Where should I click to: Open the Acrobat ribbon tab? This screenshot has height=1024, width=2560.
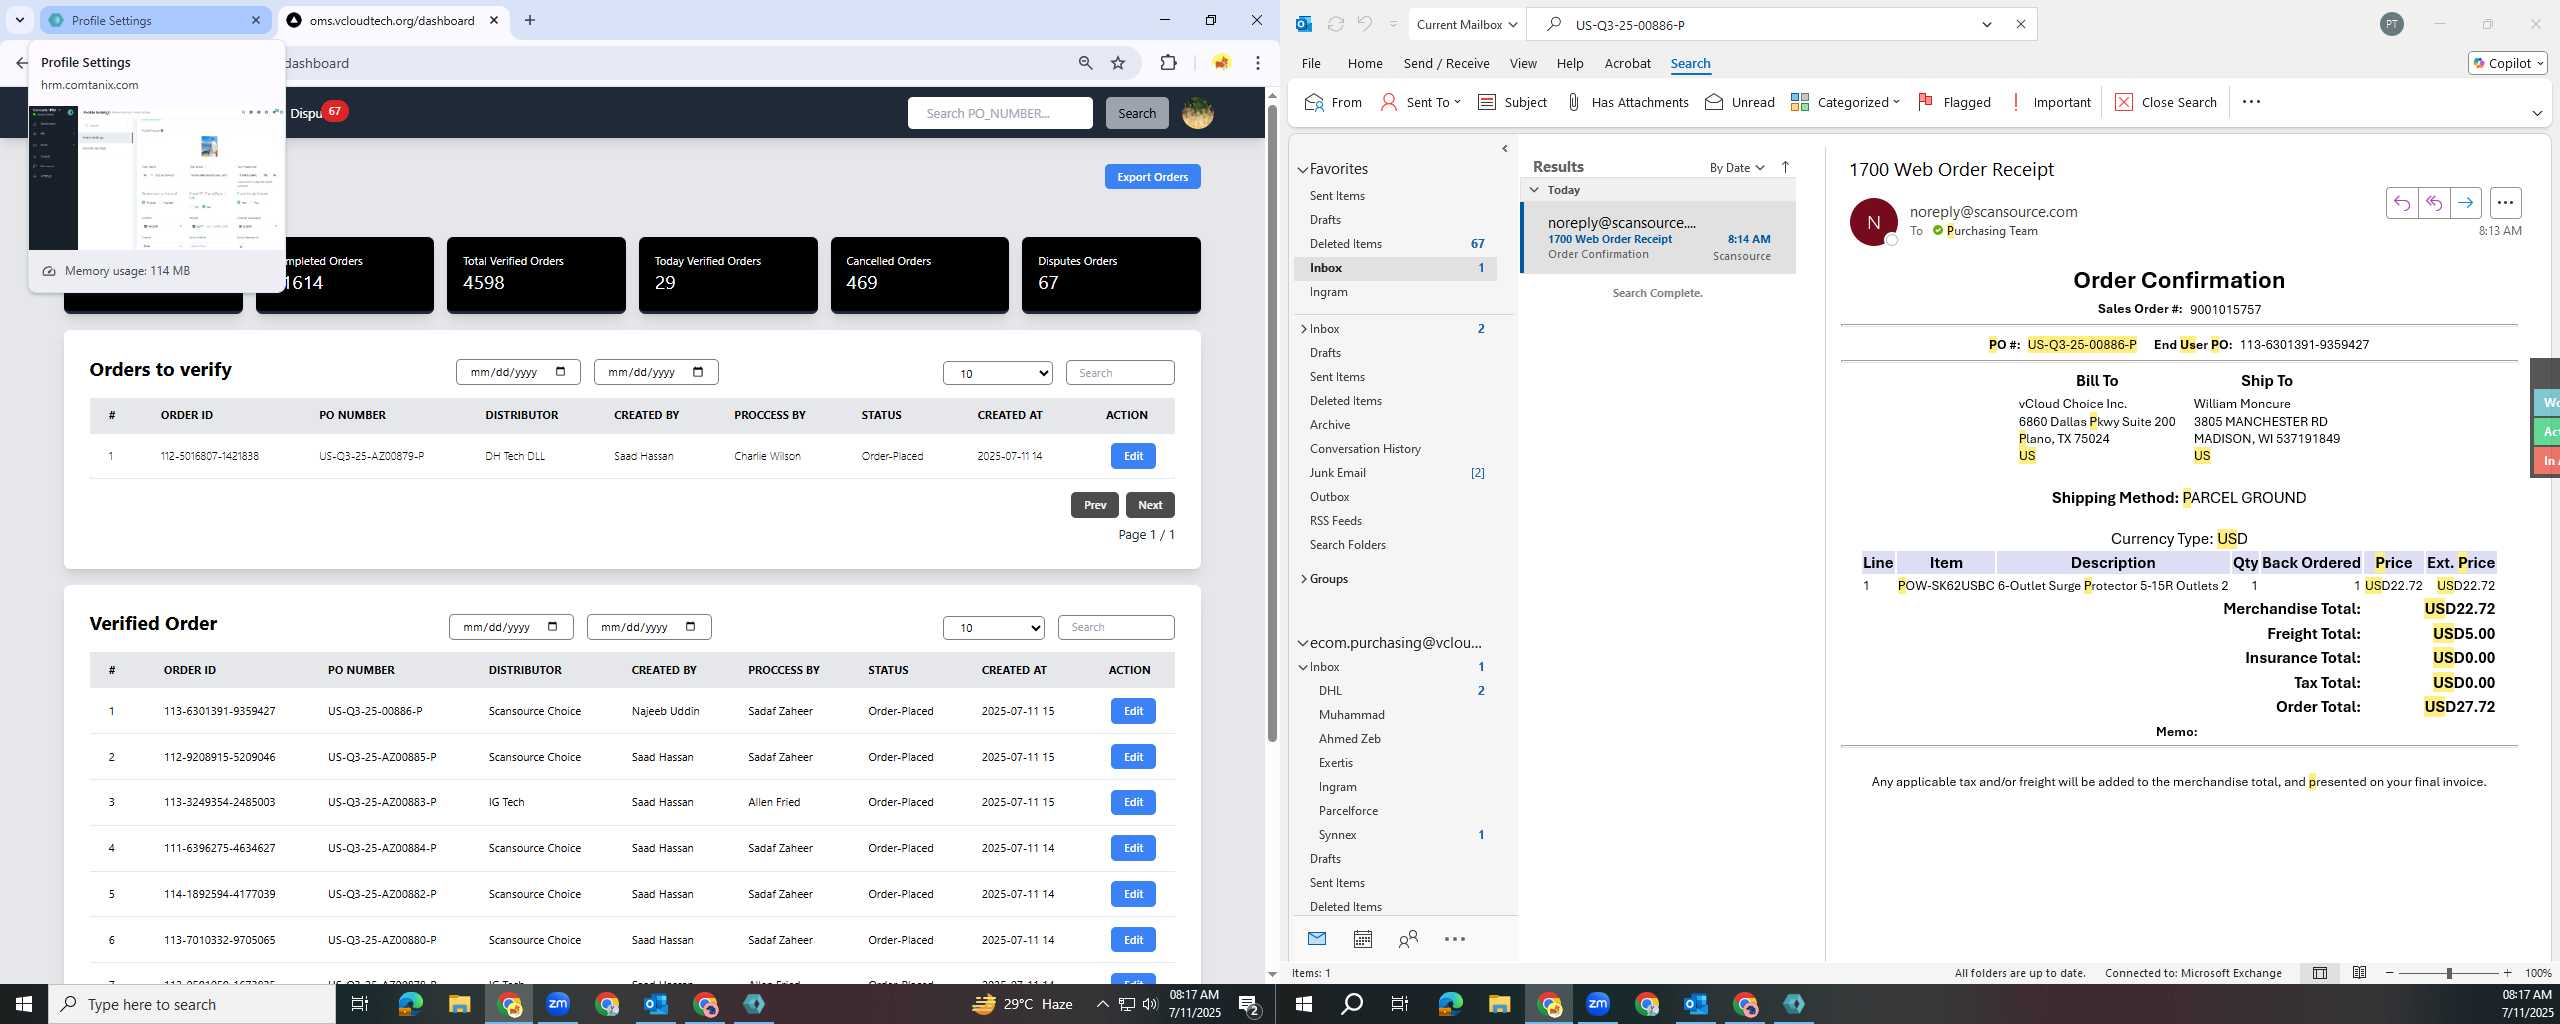[x=1627, y=63]
